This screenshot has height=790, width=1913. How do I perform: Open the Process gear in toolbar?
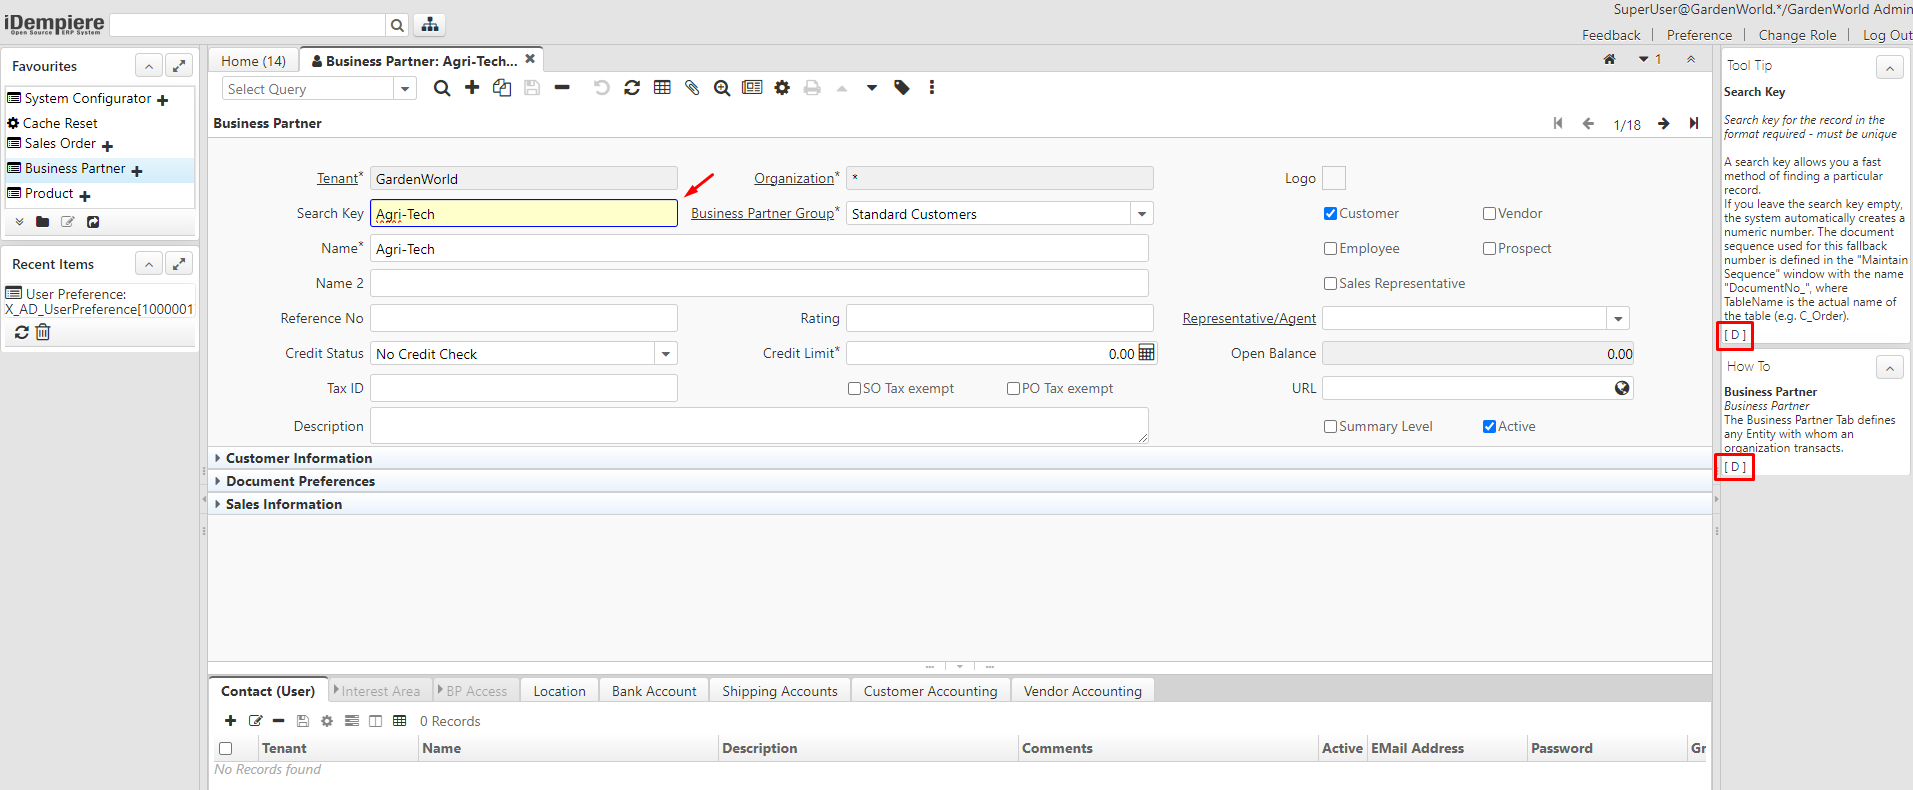pos(782,88)
